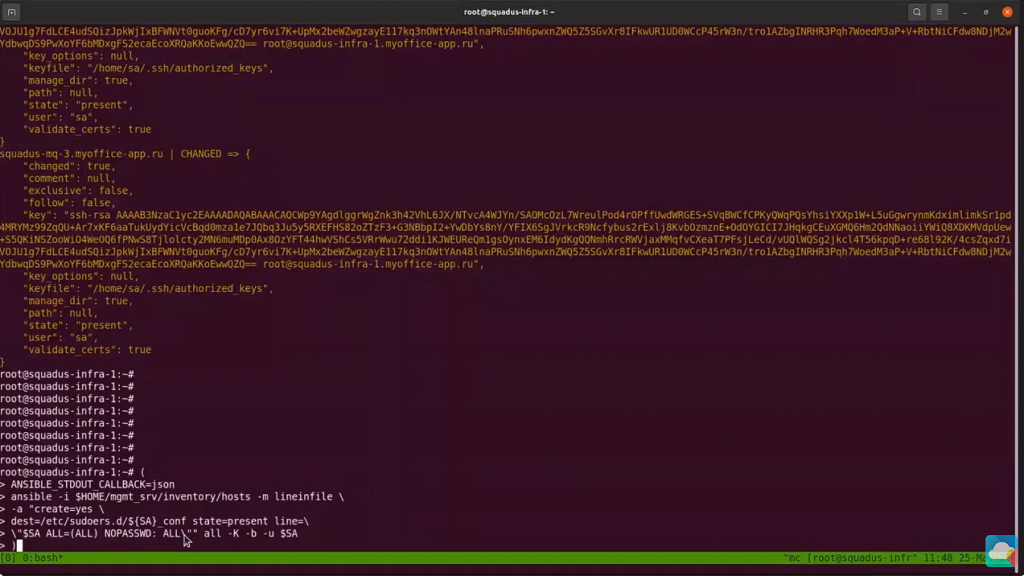The height and width of the screenshot is (576, 1024).
Task: Click '"changed": true,' line
Action: (x=69, y=167)
